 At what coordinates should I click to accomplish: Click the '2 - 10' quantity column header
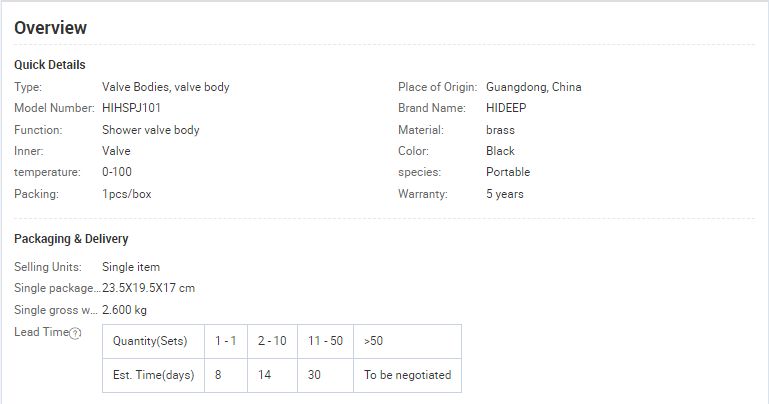(x=272, y=341)
